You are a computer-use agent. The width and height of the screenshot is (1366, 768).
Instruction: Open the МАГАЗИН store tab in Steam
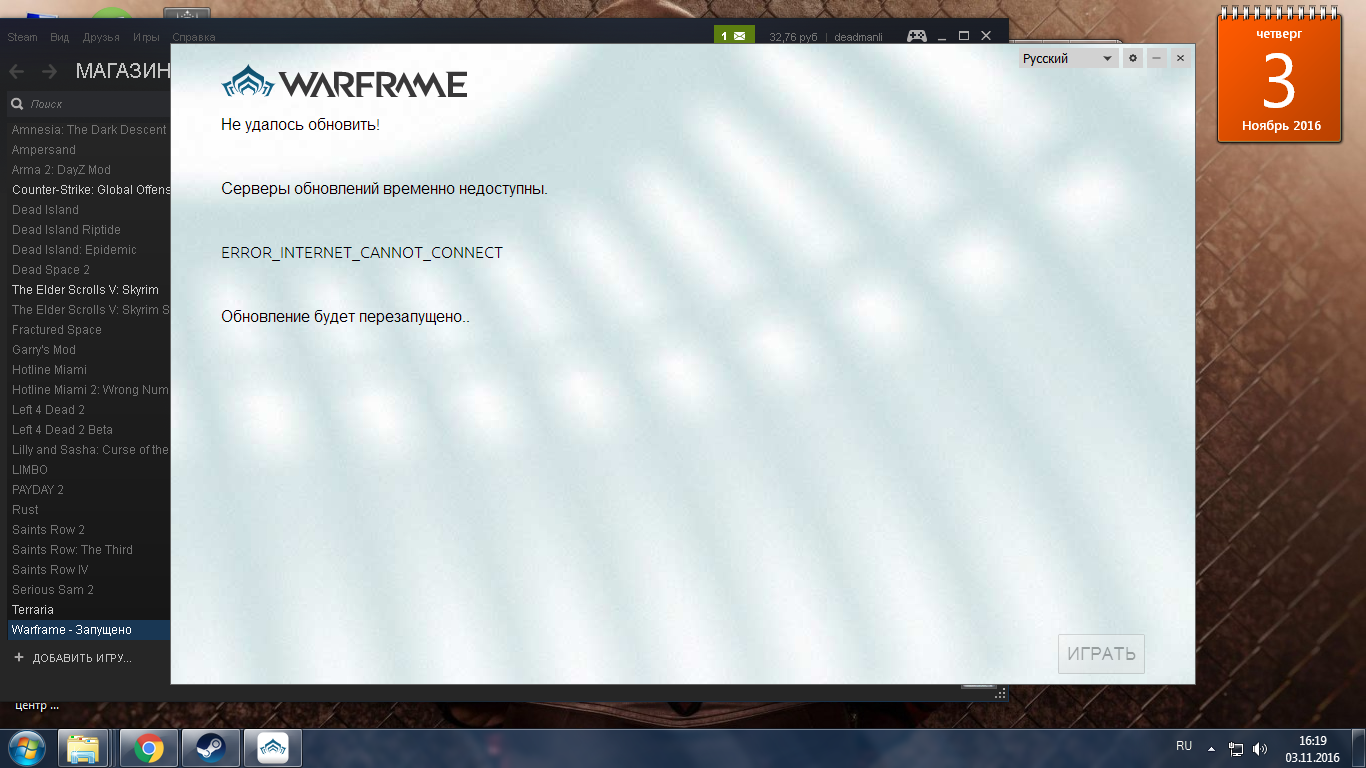(123, 71)
